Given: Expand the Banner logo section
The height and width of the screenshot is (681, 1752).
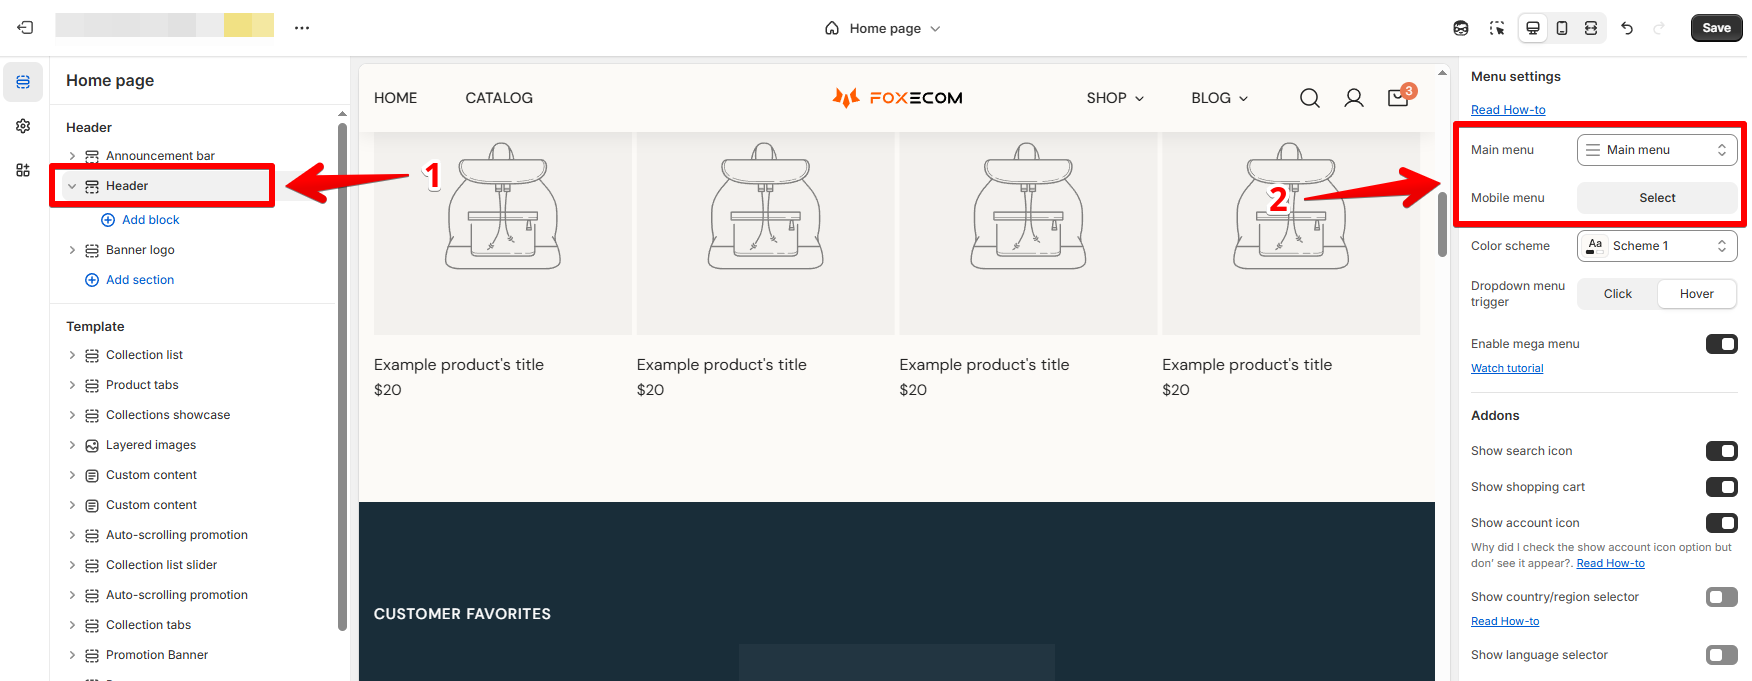Looking at the screenshot, I should (x=72, y=250).
